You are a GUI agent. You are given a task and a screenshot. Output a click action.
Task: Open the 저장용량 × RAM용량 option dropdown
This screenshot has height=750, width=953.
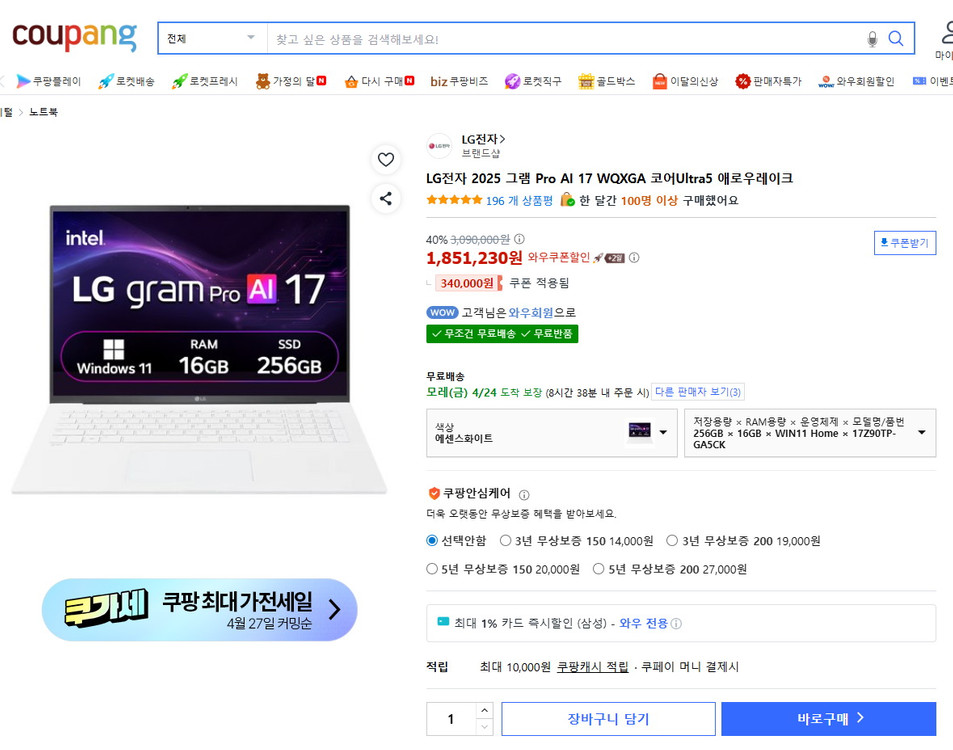(810, 433)
